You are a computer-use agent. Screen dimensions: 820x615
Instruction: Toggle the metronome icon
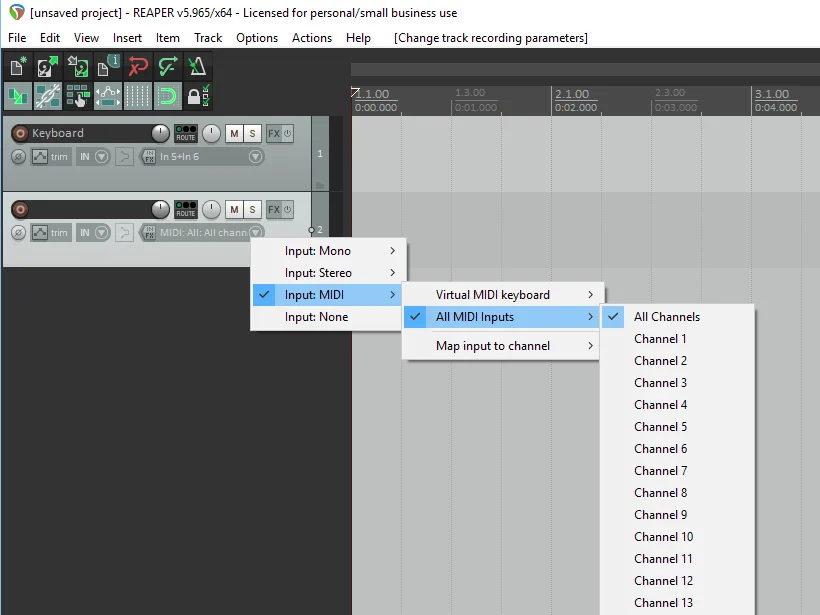[197, 66]
